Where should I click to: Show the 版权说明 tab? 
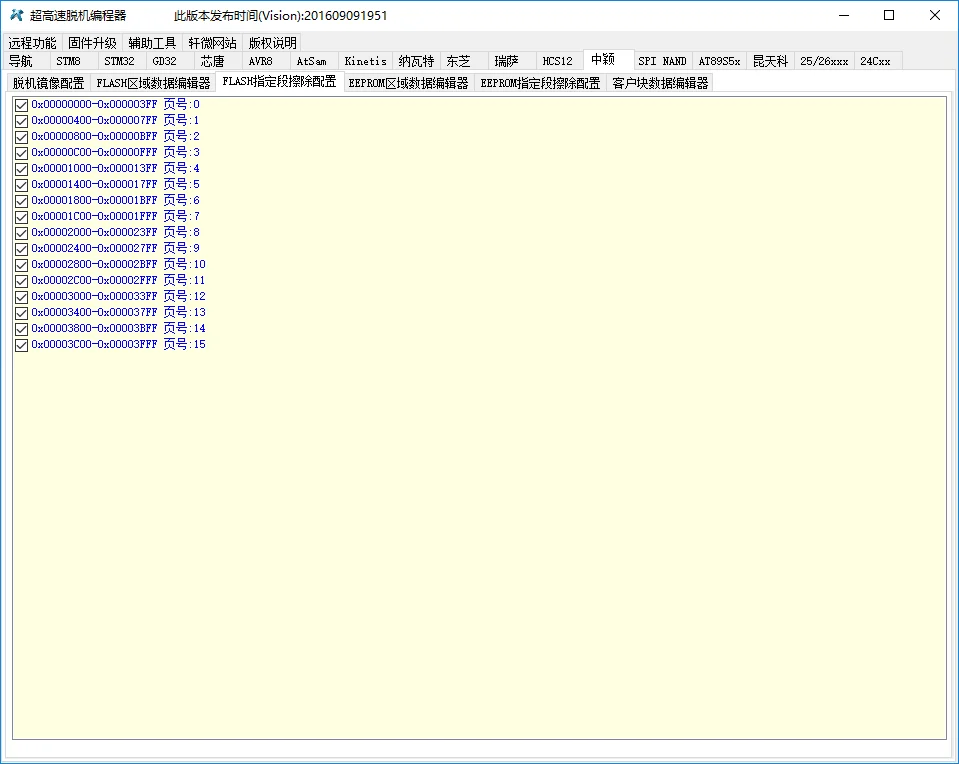(x=273, y=43)
